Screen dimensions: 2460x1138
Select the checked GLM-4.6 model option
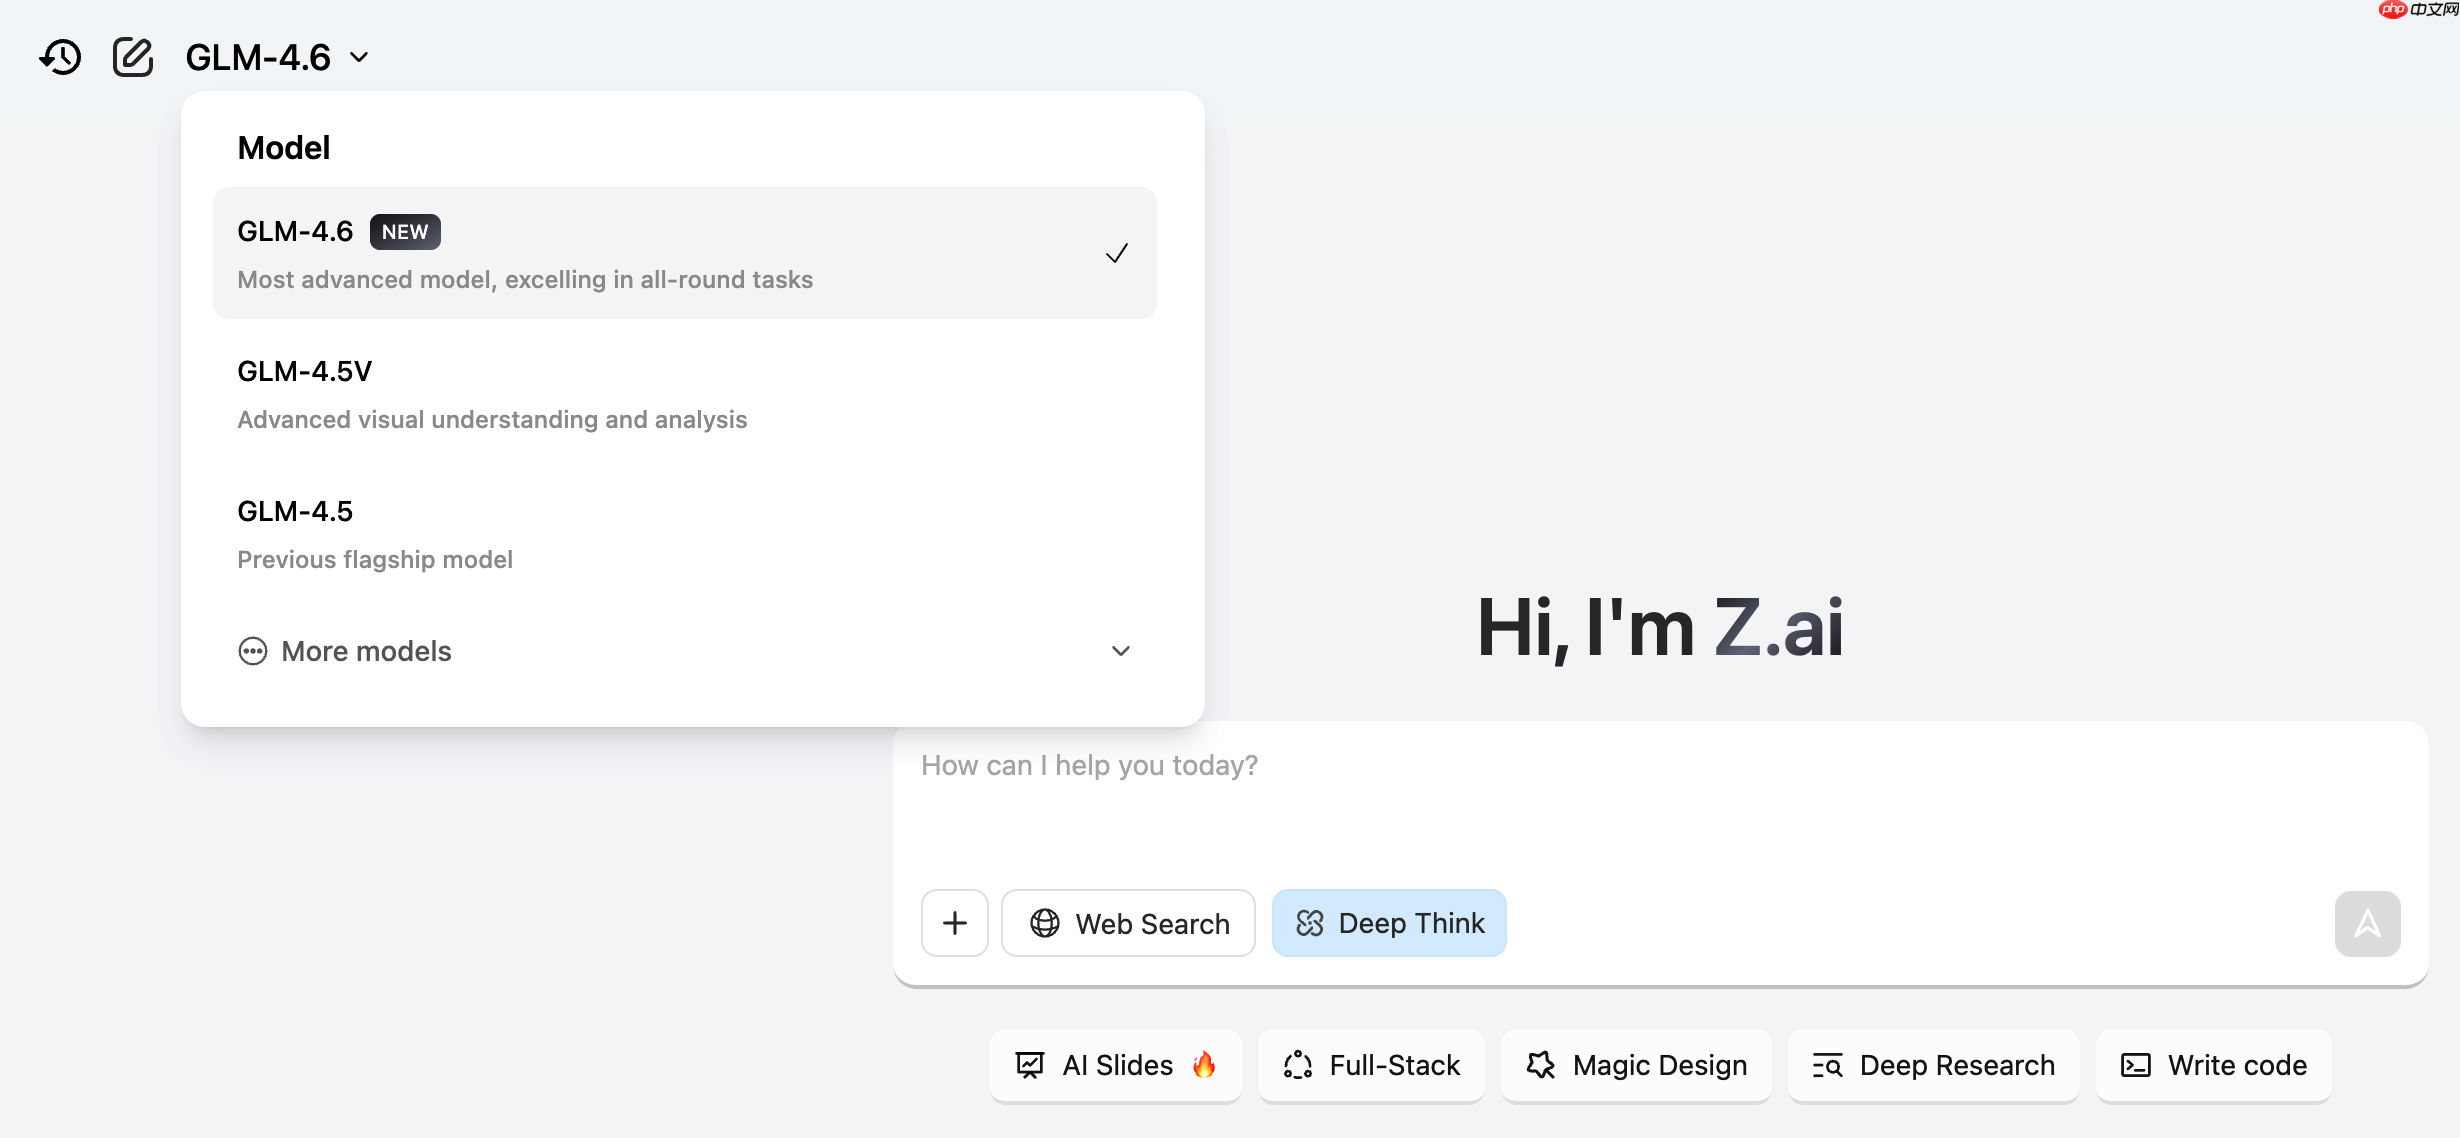[684, 253]
